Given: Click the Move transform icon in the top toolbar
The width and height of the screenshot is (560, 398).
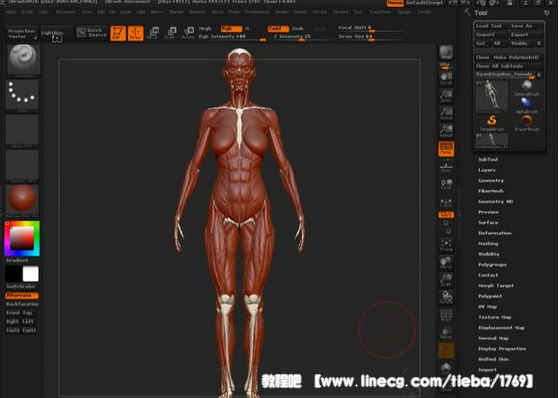Looking at the screenshot, I should 153,33.
